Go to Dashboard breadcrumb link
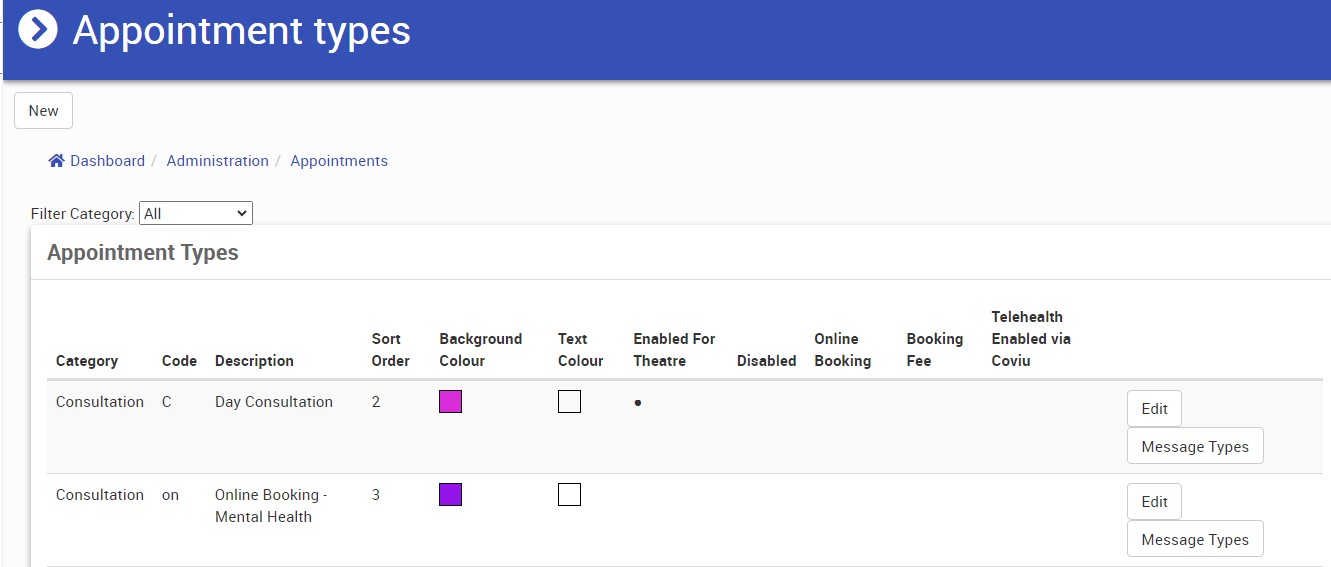The width and height of the screenshot is (1331, 567). coord(107,161)
